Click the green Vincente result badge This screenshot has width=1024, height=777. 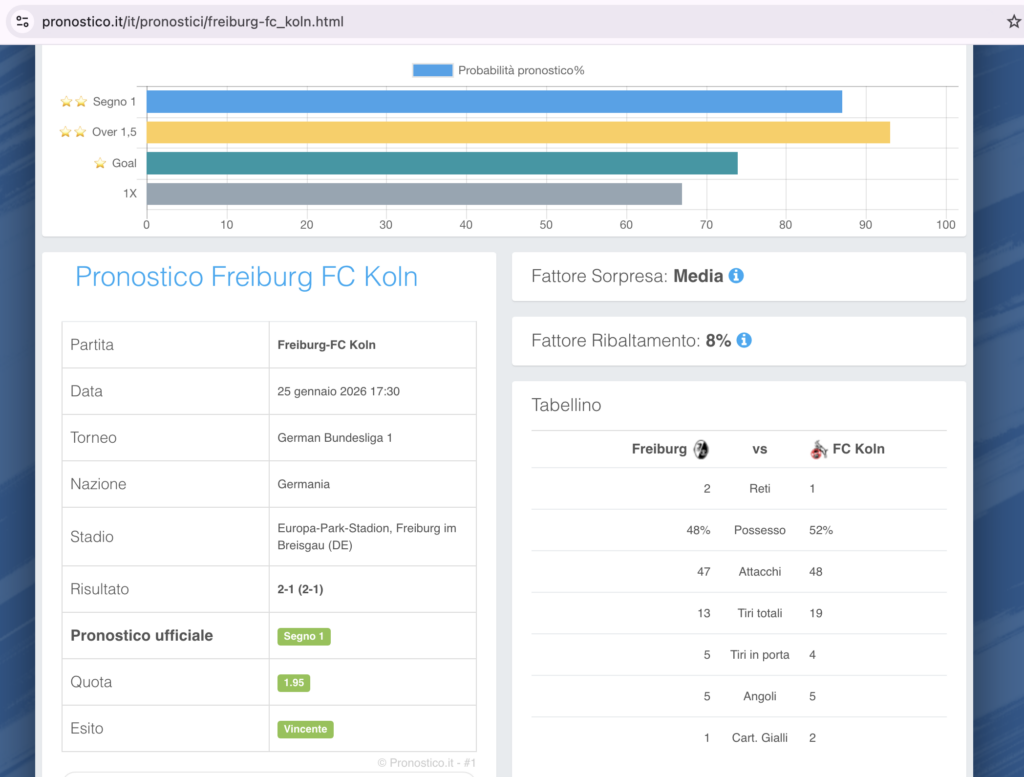click(305, 729)
